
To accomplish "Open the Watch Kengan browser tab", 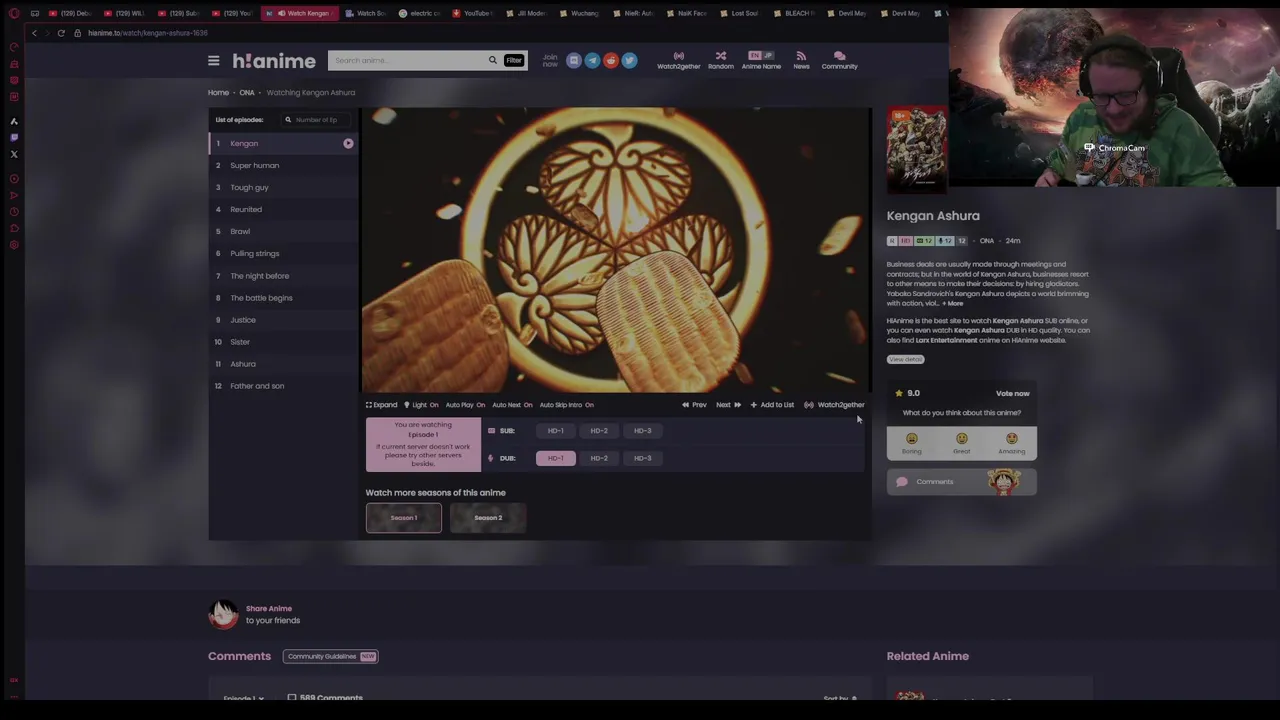I will tap(302, 13).
